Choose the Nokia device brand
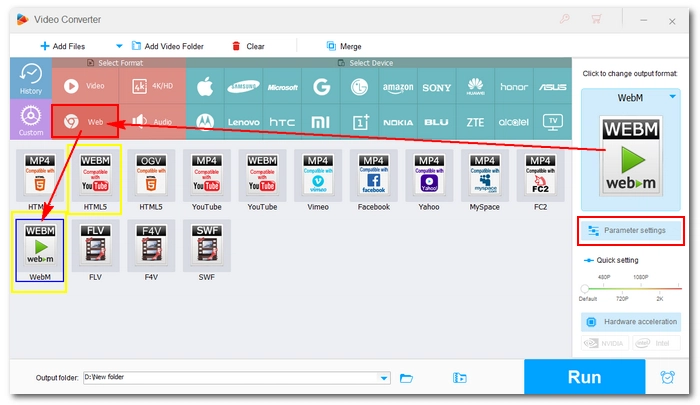This screenshot has width=700, height=405. (398, 122)
